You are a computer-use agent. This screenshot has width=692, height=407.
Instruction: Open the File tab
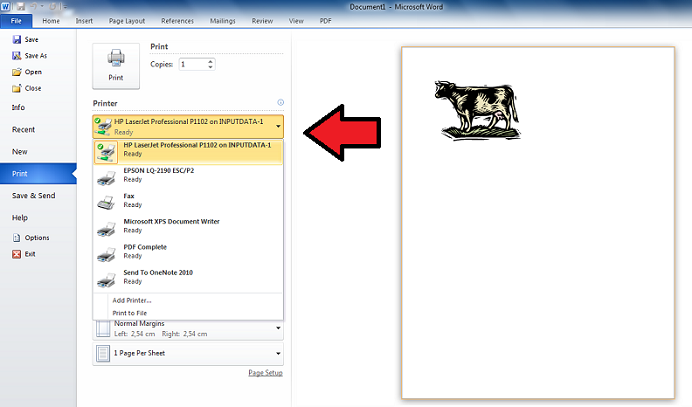(x=16, y=21)
